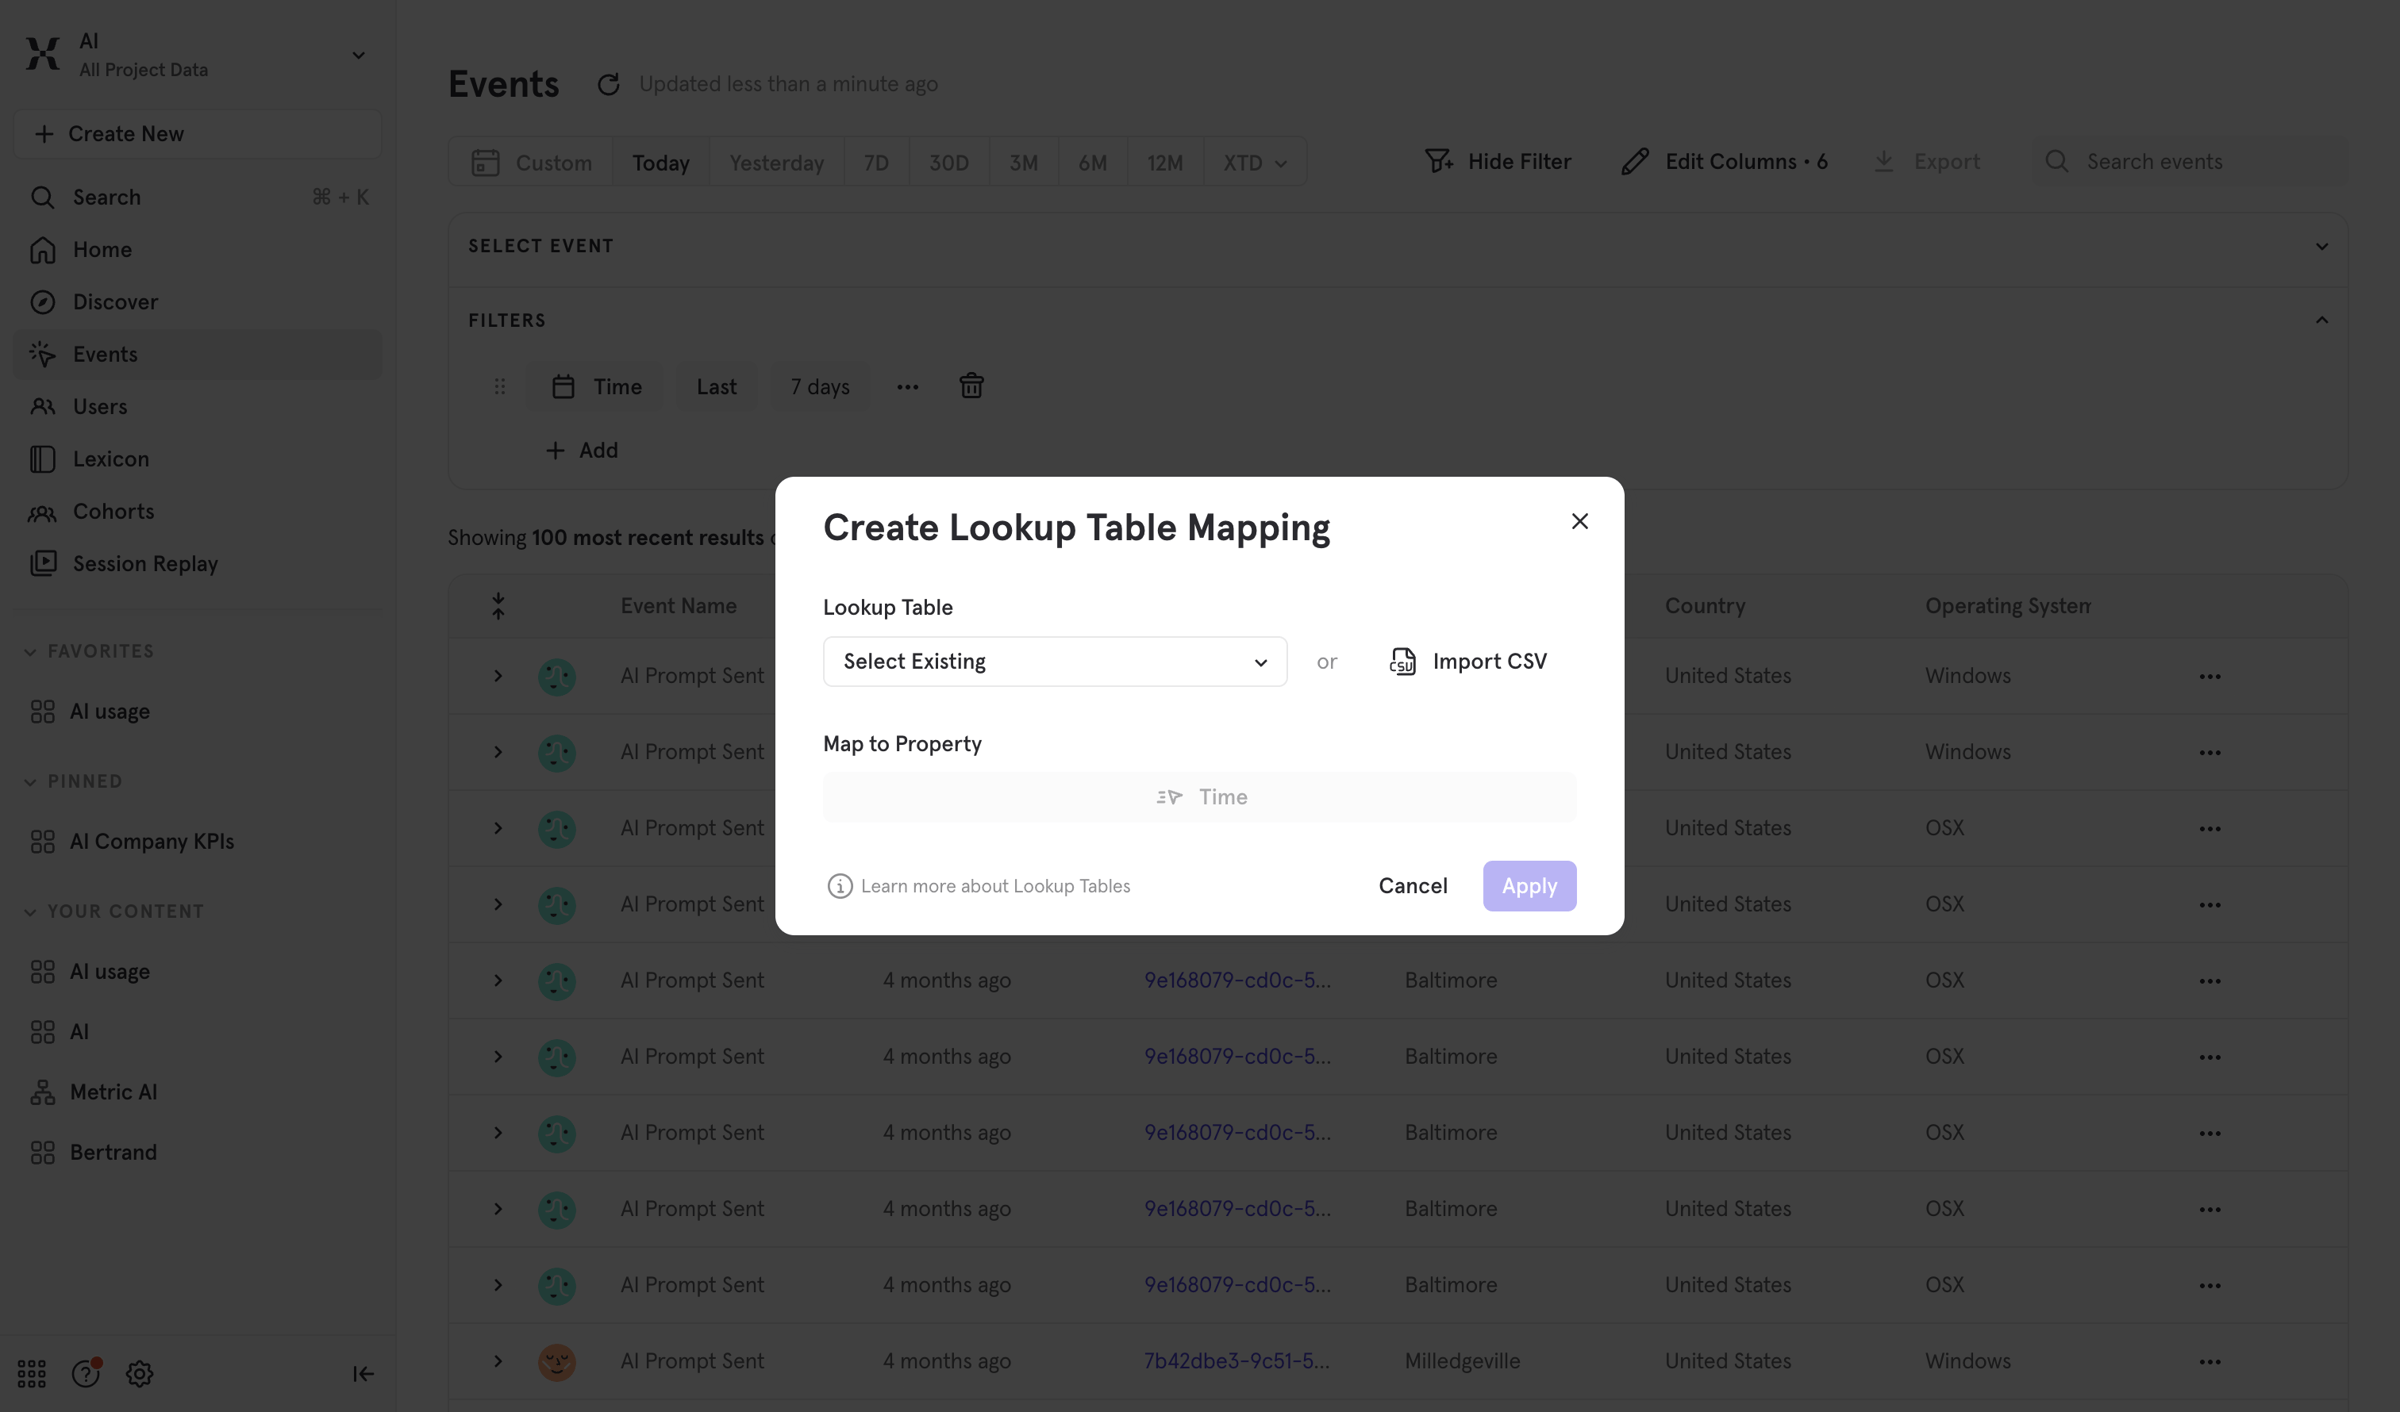The image size is (2400, 1412).
Task: Click the Search events field
Action: pos(2190,161)
